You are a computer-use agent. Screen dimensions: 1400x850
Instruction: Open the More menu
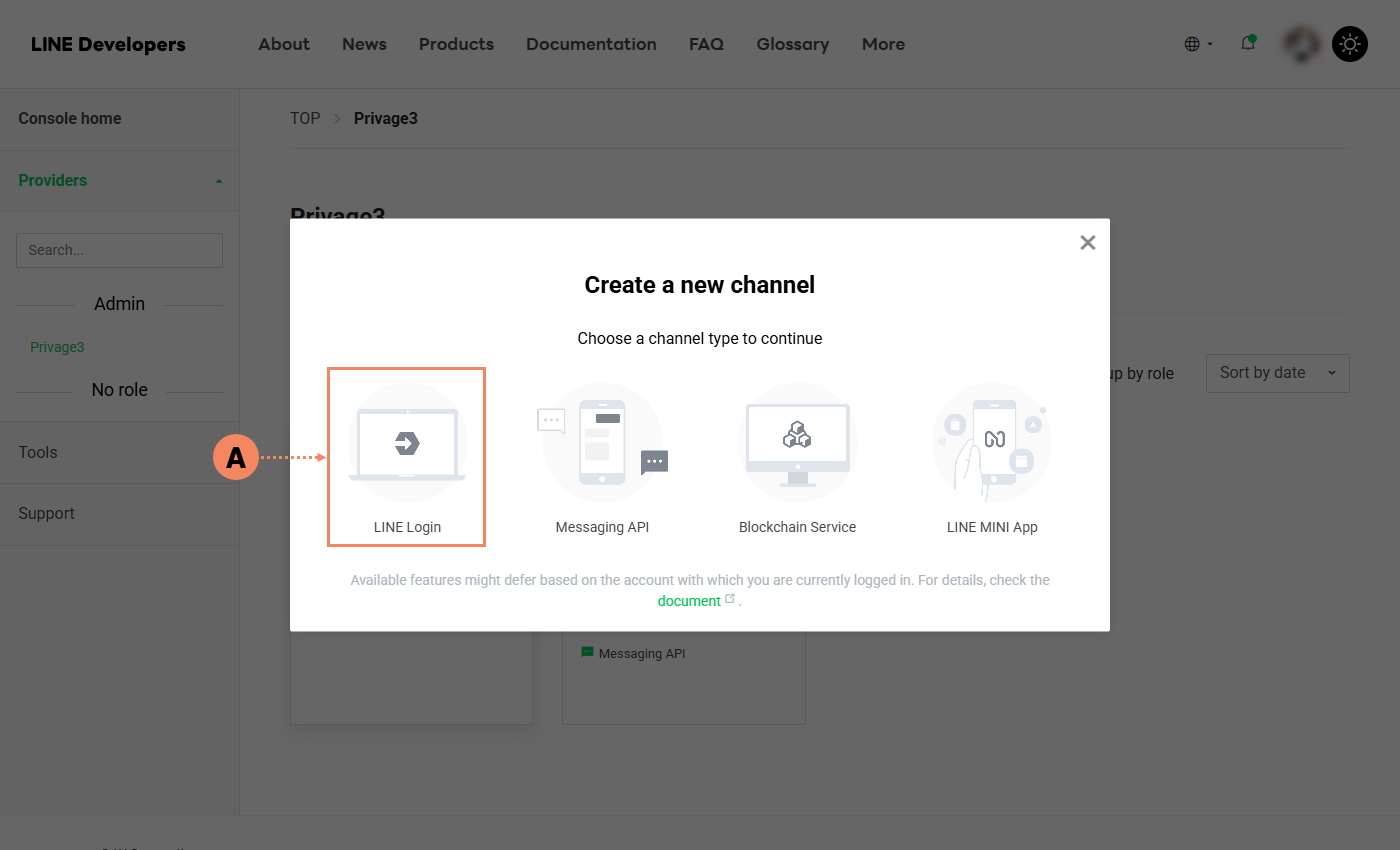tap(883, 44)
